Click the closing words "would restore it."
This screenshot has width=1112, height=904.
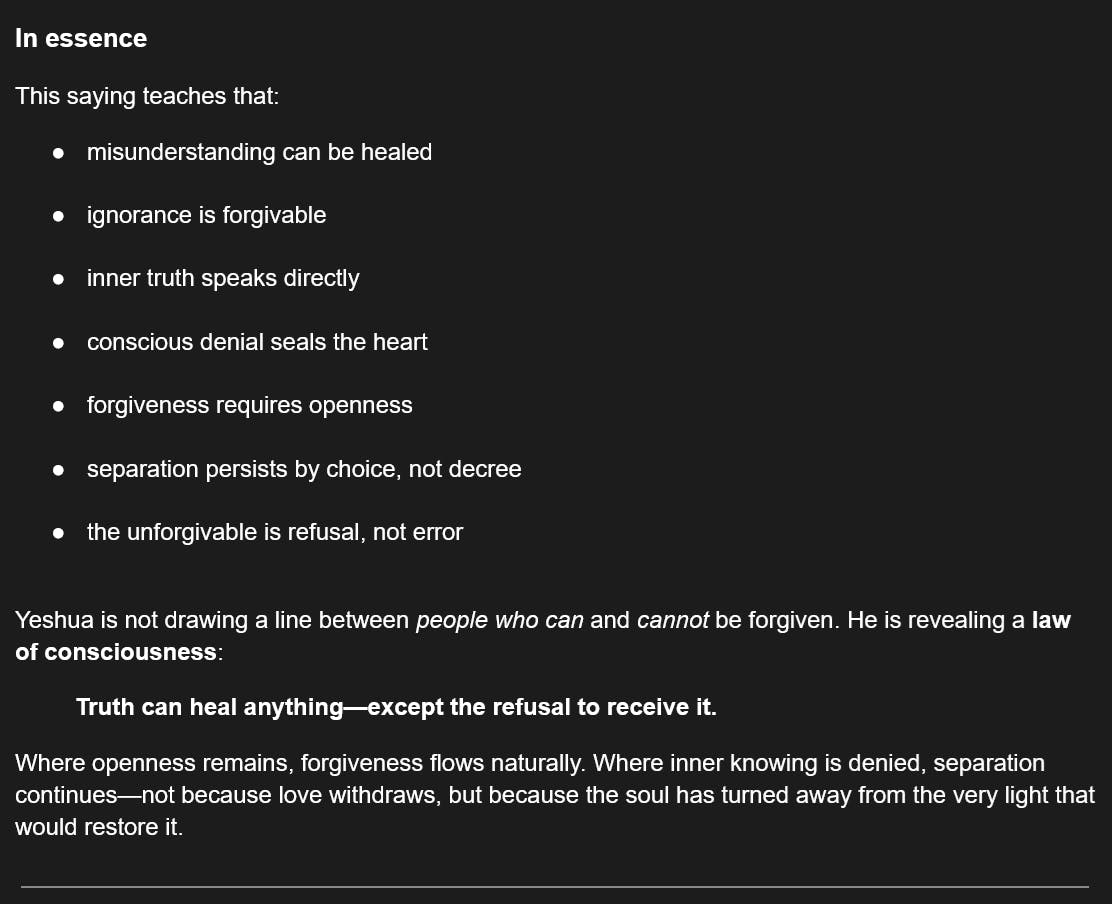pyautogui.click(x=99, y=828)
